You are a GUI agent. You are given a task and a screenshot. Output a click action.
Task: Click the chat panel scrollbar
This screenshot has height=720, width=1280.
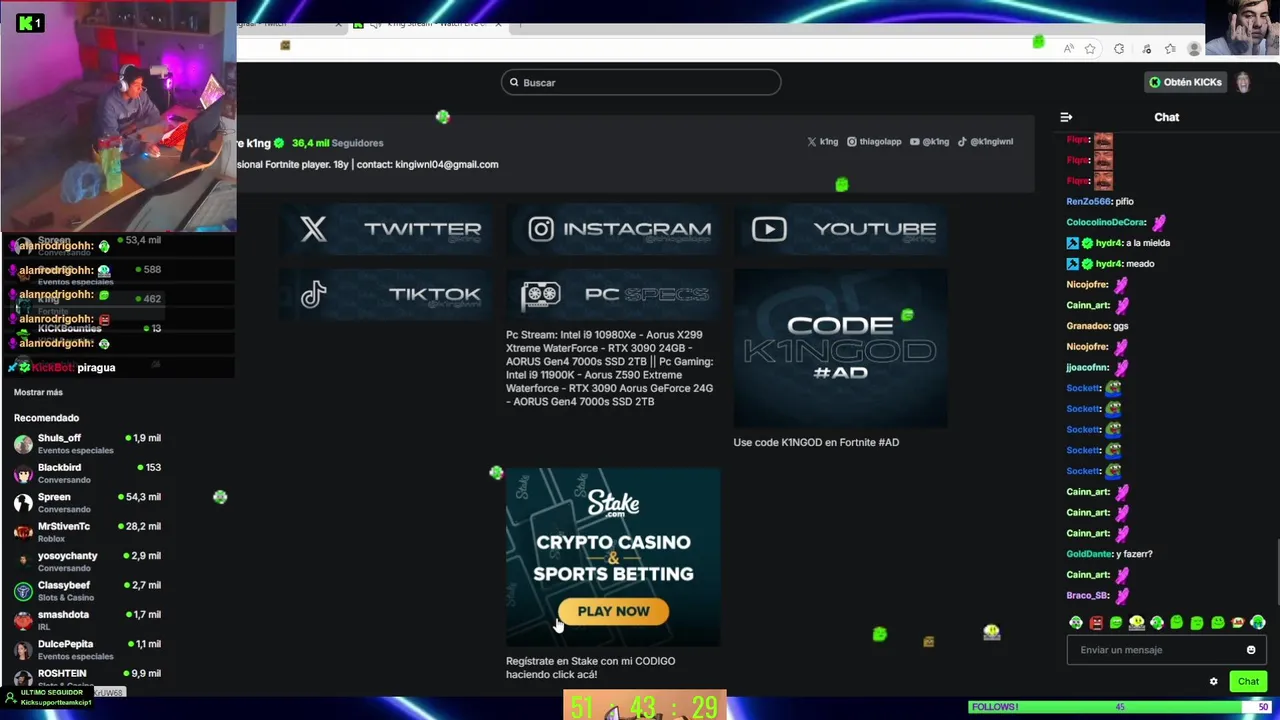[1276, 570]
